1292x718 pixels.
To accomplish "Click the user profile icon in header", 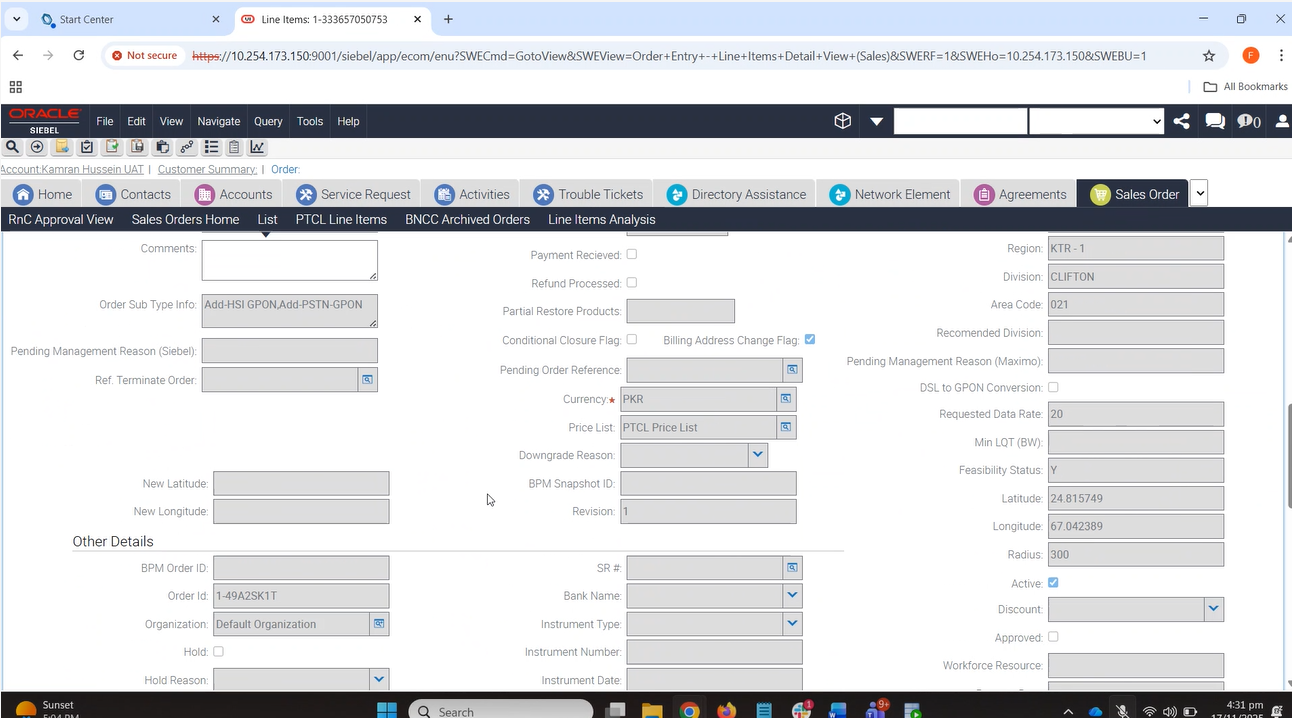I will coord(1282,121).
